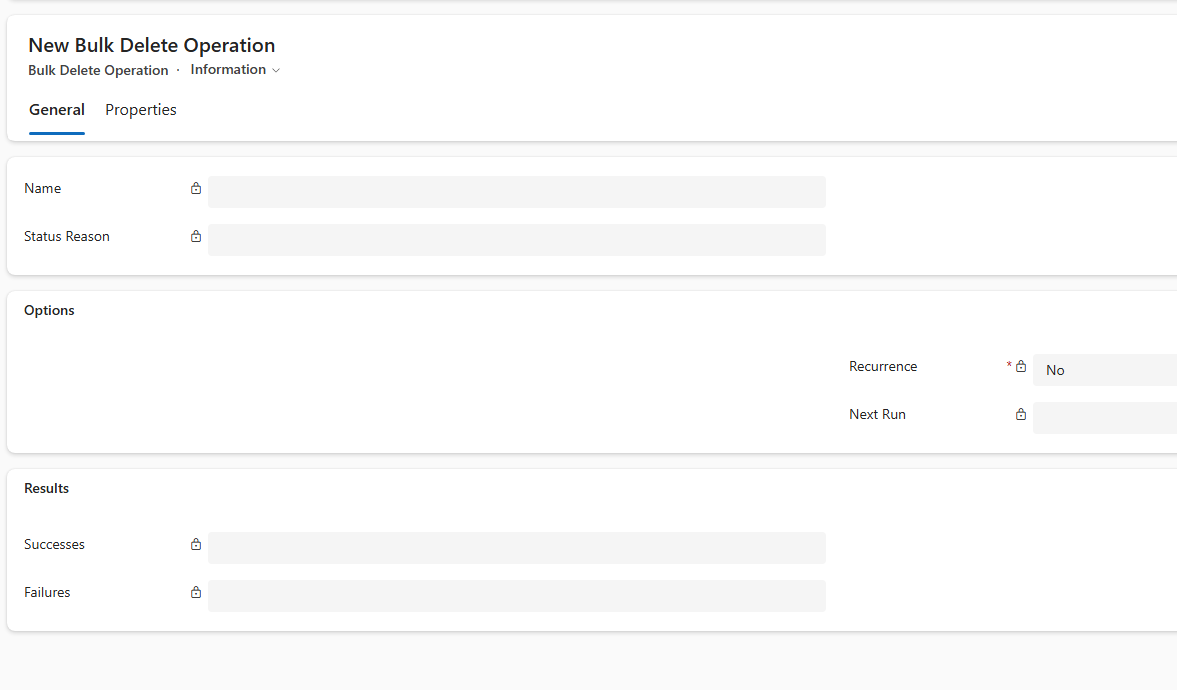
Task: Expand the Information form selector
Action: [x=235, y=70]
